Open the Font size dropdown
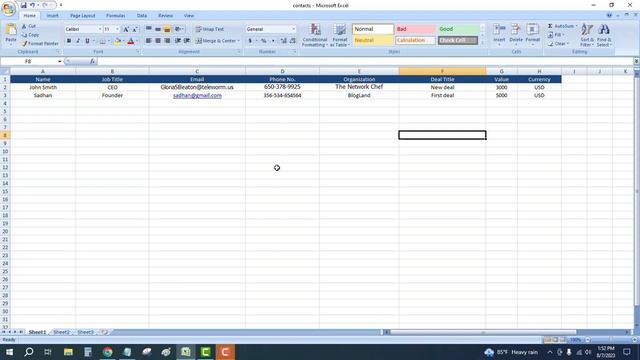This screenshot has width=640, height=360. pyautogui.click(x=117, y=29)
